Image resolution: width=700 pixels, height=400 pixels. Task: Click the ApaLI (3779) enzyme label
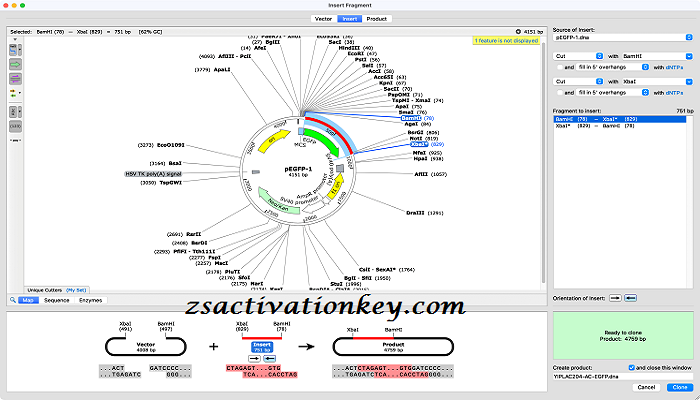click(212, 70)
